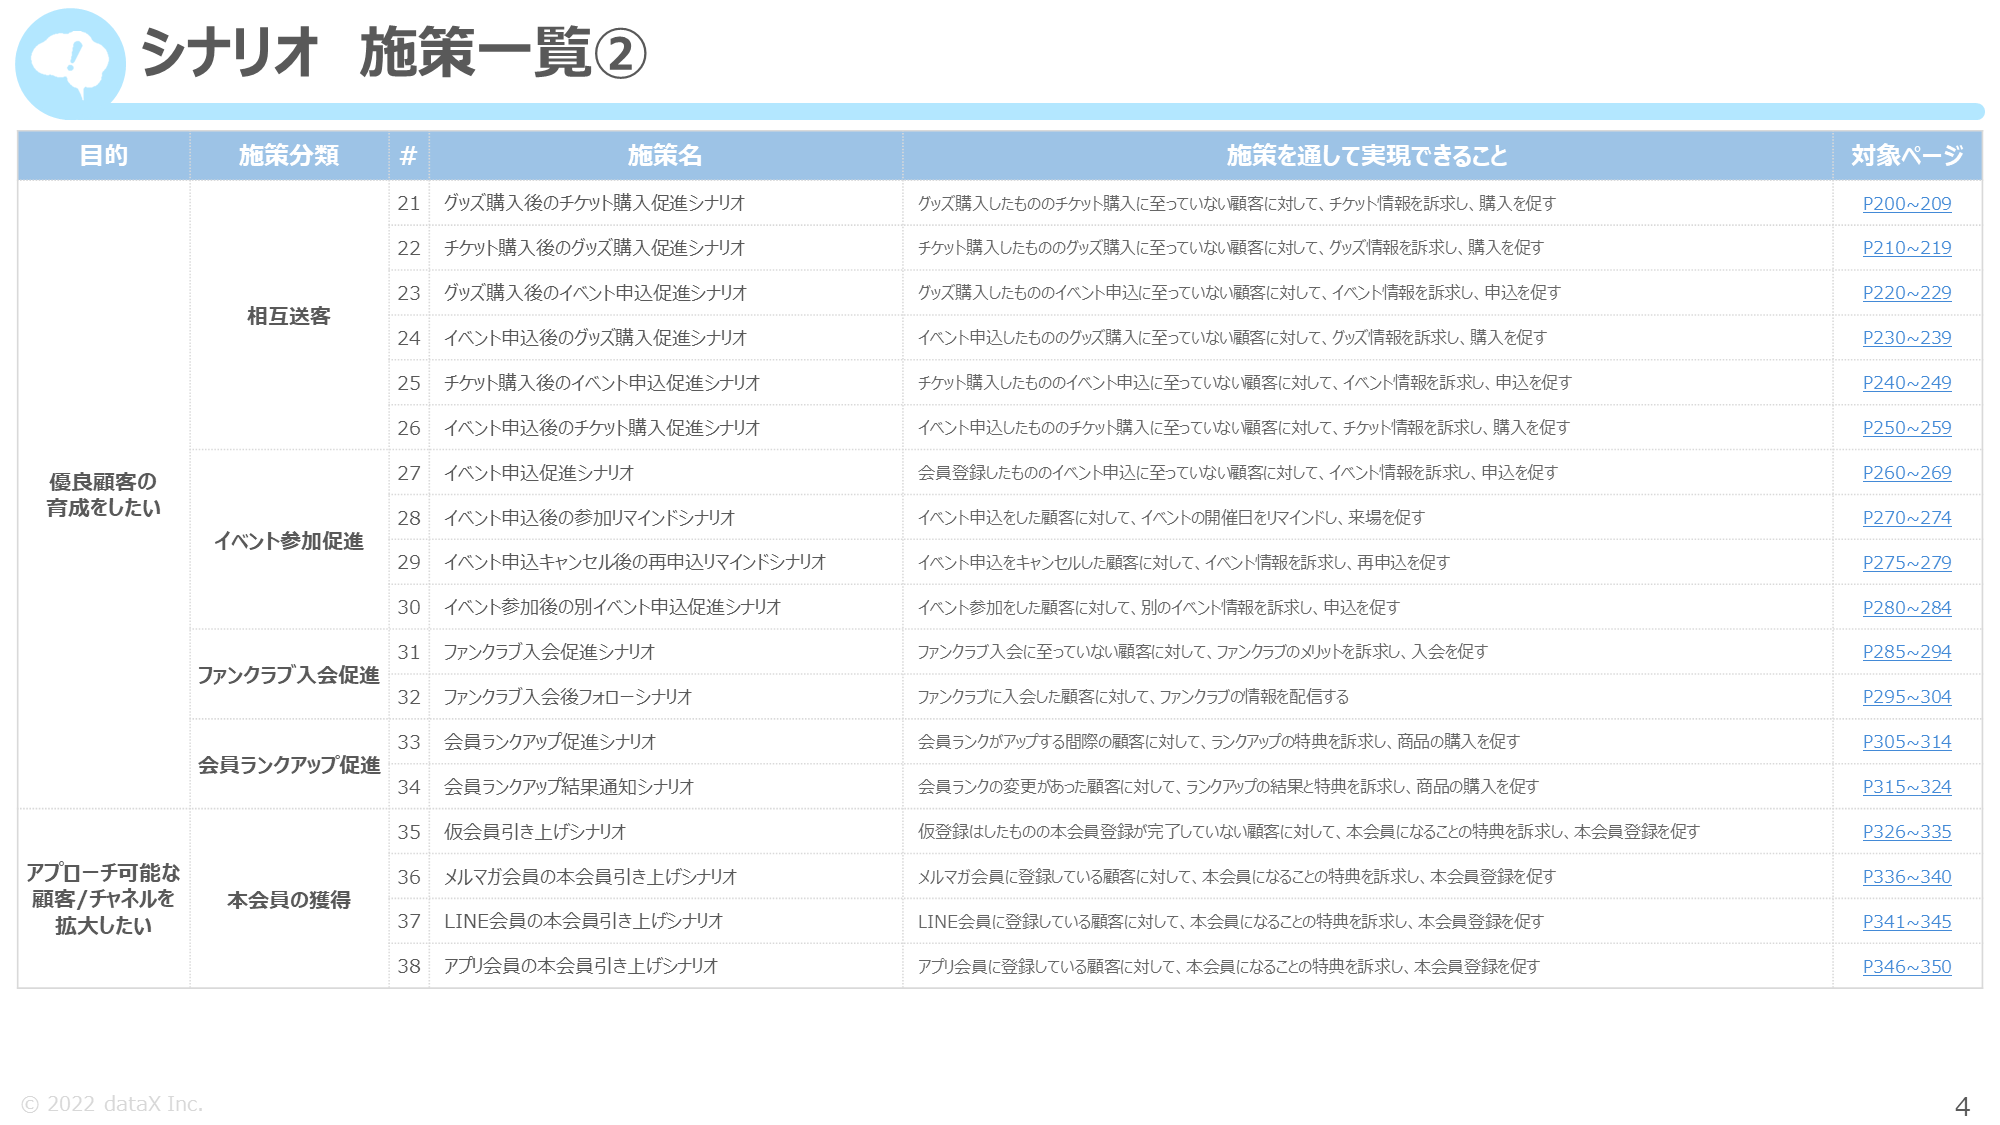This screenshot has height=1125, width=2000.
Task: Select チケット購入後のイベント申込促進シナリオ
Action: coord(602,383)
